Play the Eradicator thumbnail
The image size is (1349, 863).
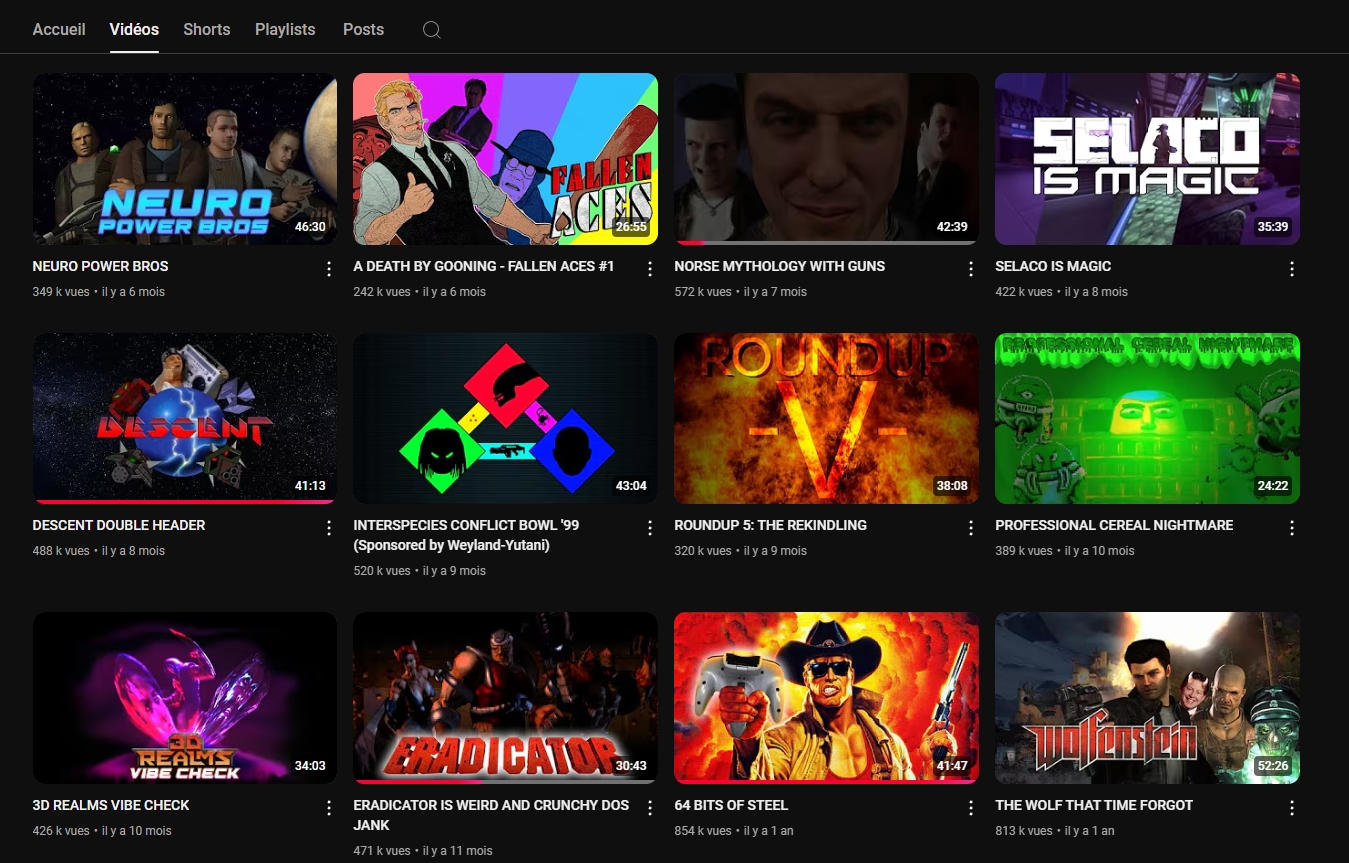tap(506, 698)
